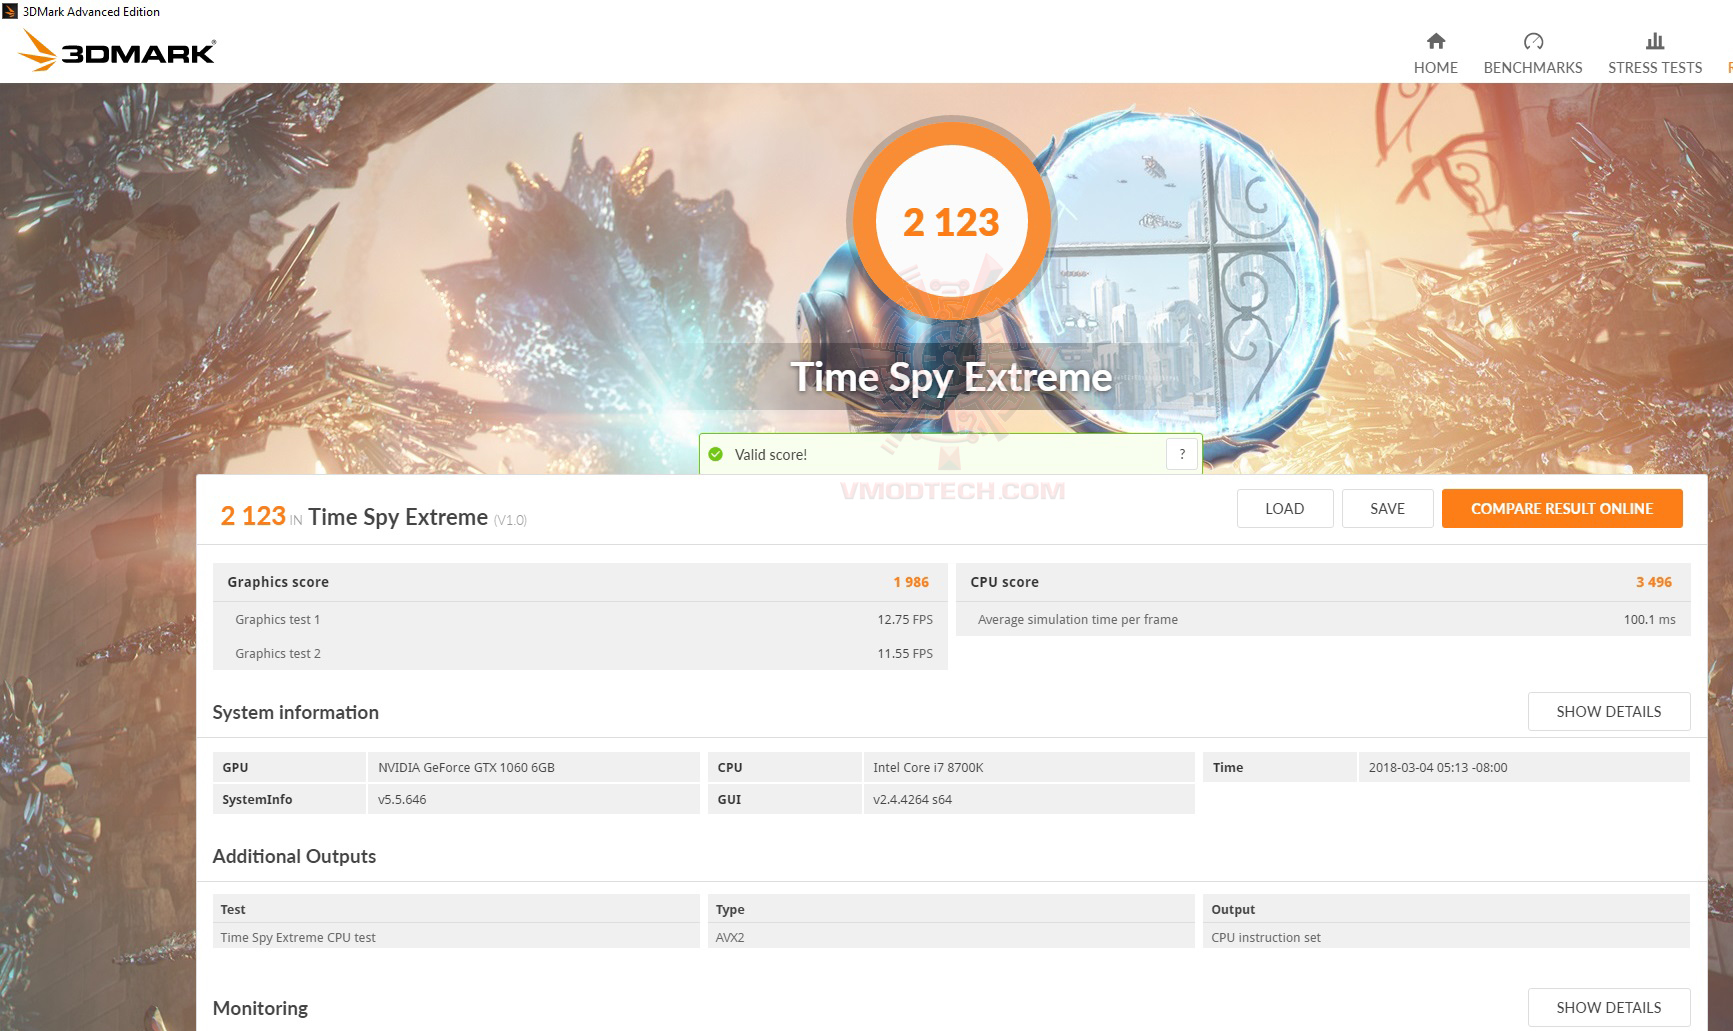This screenshot has width=1733, height=1031.
Task: Click the Home house icon
Action: tap(1436, 41)
